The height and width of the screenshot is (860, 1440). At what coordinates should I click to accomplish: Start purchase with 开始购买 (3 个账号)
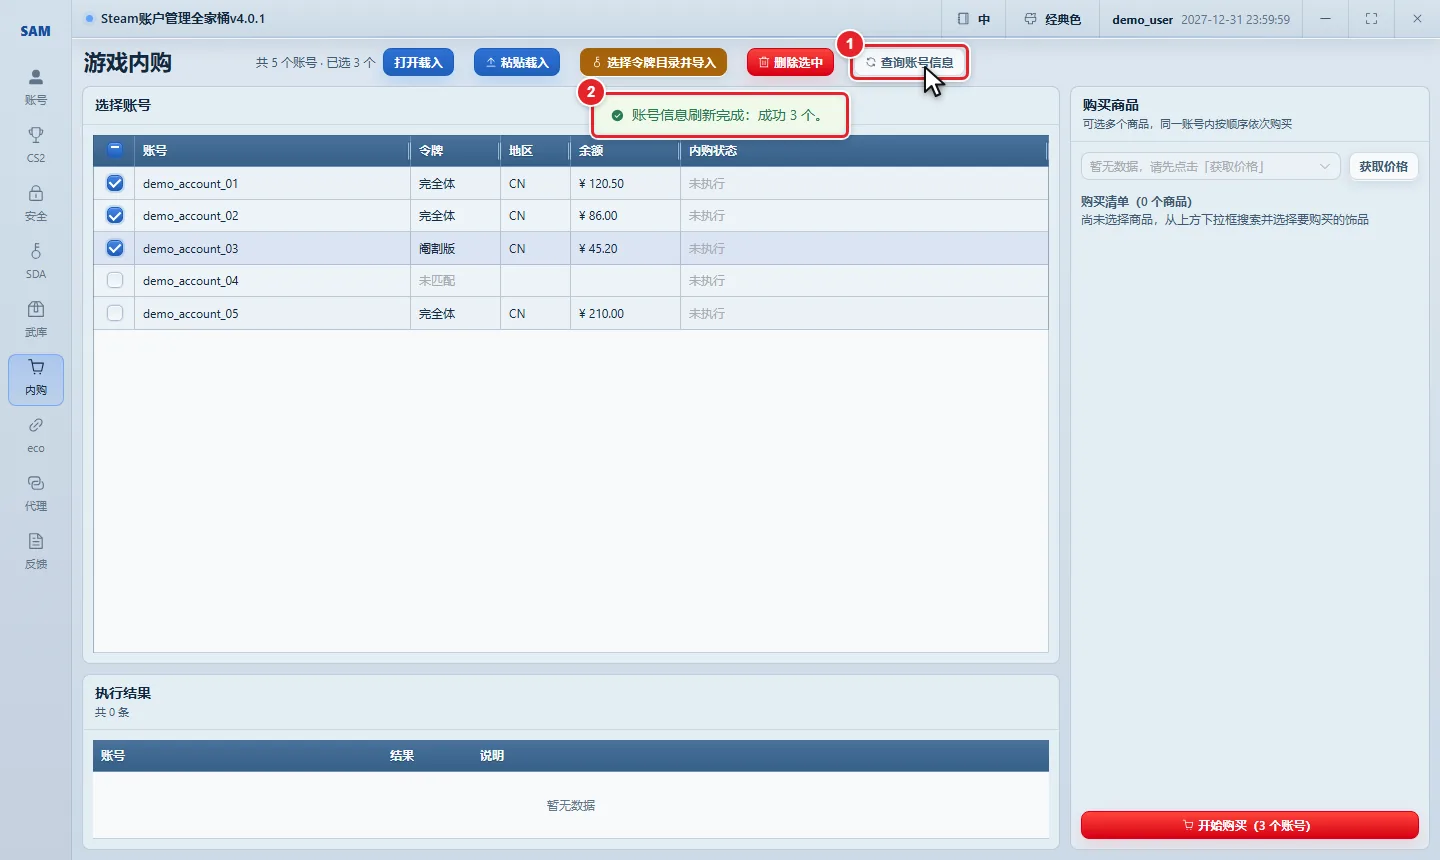(x=1250, y=825)
